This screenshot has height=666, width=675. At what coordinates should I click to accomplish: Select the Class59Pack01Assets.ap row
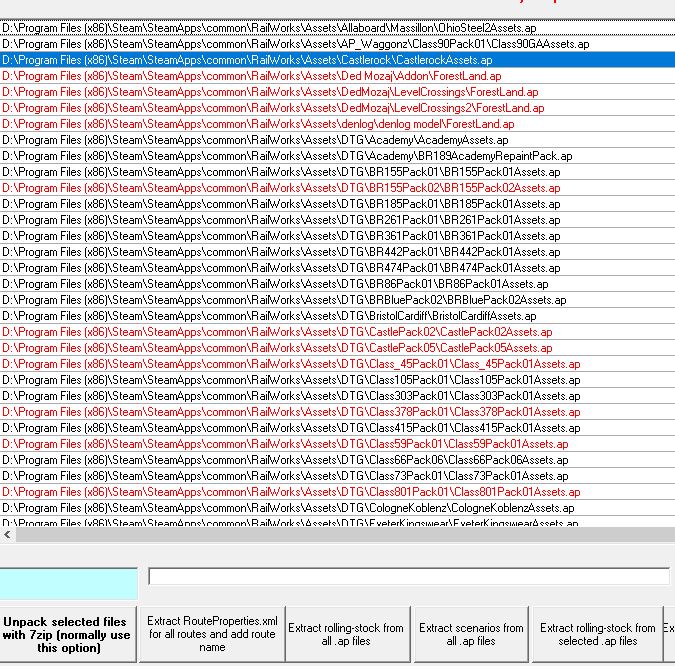(x=338, y=444)
